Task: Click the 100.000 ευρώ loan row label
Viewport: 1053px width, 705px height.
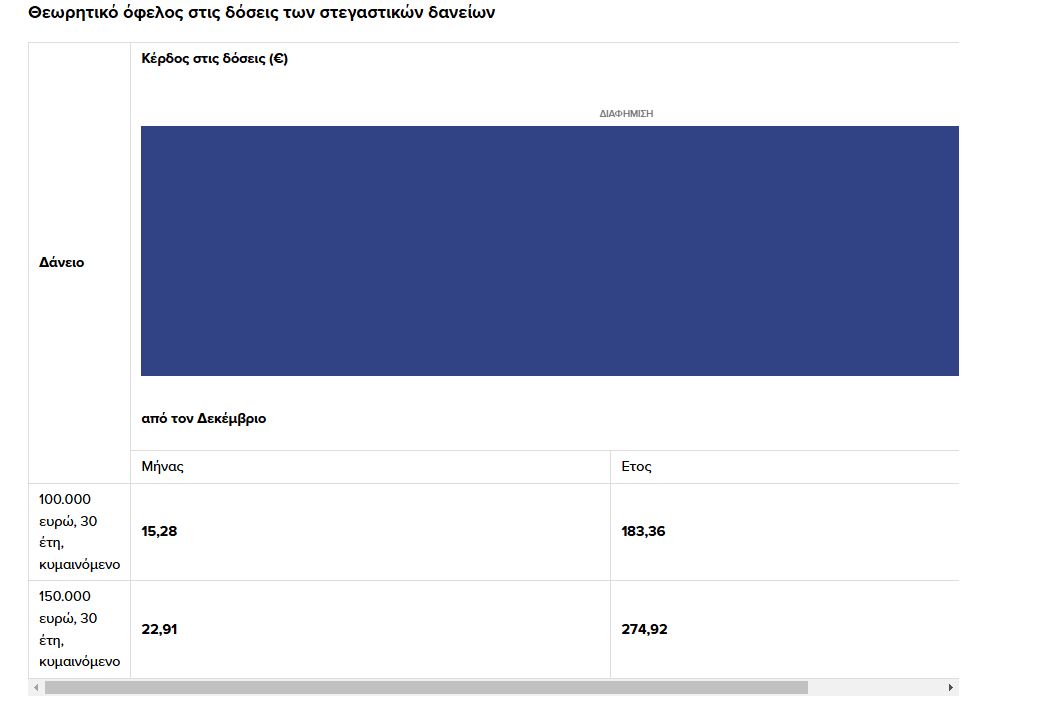Action: pos(79,531)
